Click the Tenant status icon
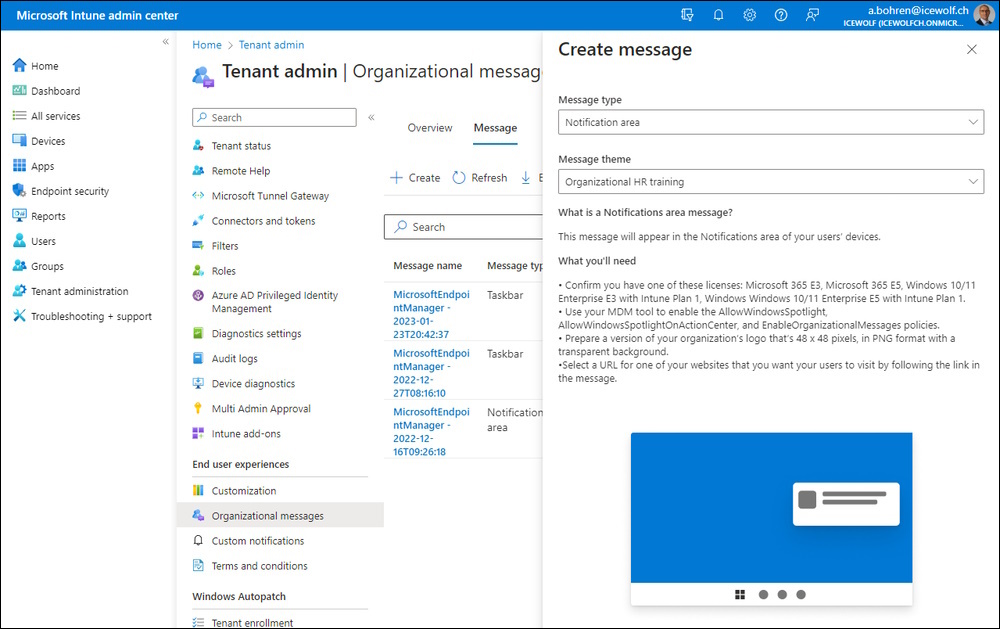Viewport: 1000px width, 629px height. (198, 145)
